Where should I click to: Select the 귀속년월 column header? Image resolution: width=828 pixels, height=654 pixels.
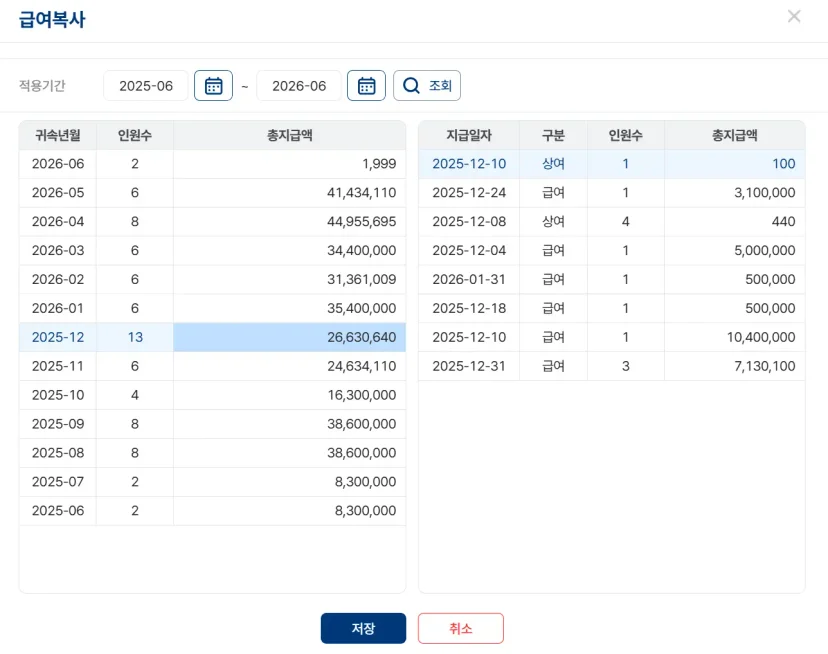coord(58,135)
